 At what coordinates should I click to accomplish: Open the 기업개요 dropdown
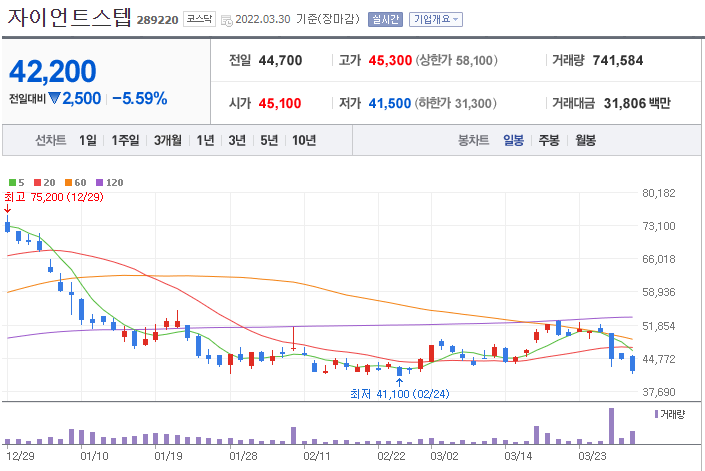(x=436, y=19)
